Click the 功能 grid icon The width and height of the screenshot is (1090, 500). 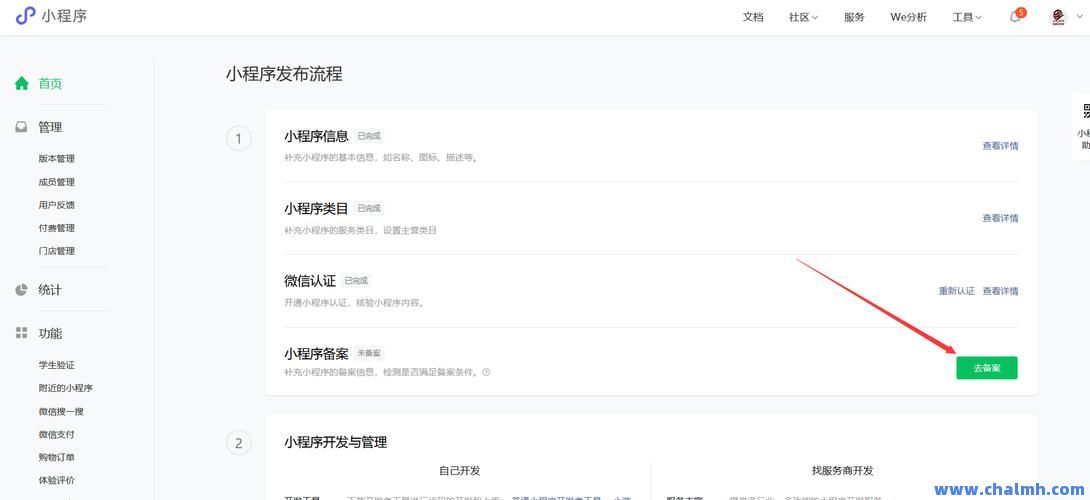(x=22, y=333)
